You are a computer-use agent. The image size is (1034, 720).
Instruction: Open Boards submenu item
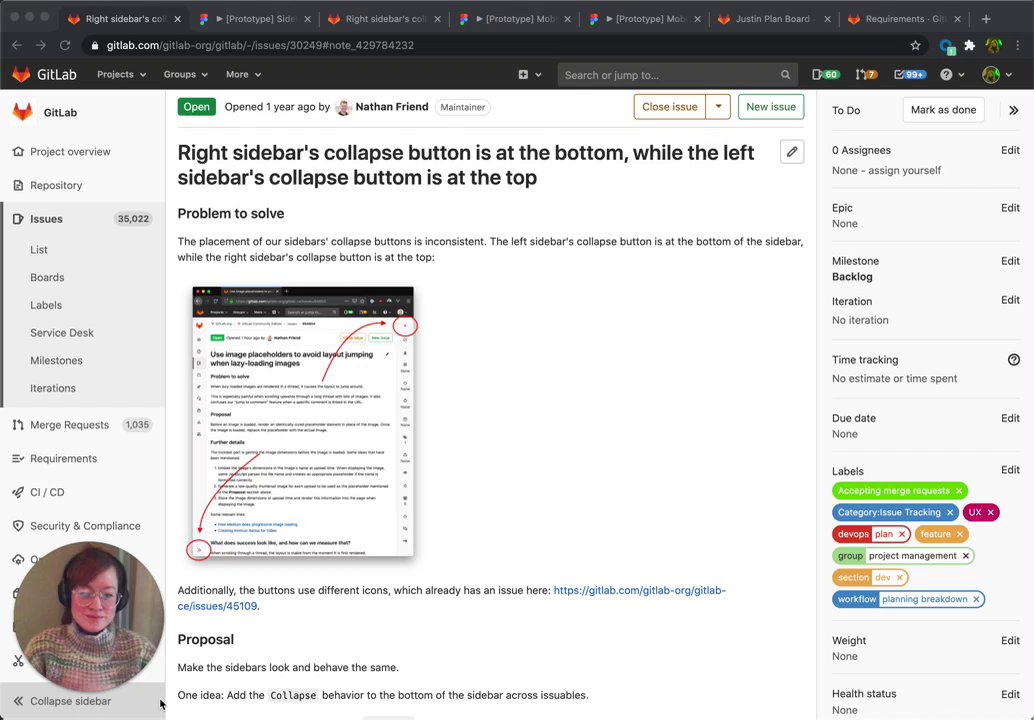coord(47,278)
